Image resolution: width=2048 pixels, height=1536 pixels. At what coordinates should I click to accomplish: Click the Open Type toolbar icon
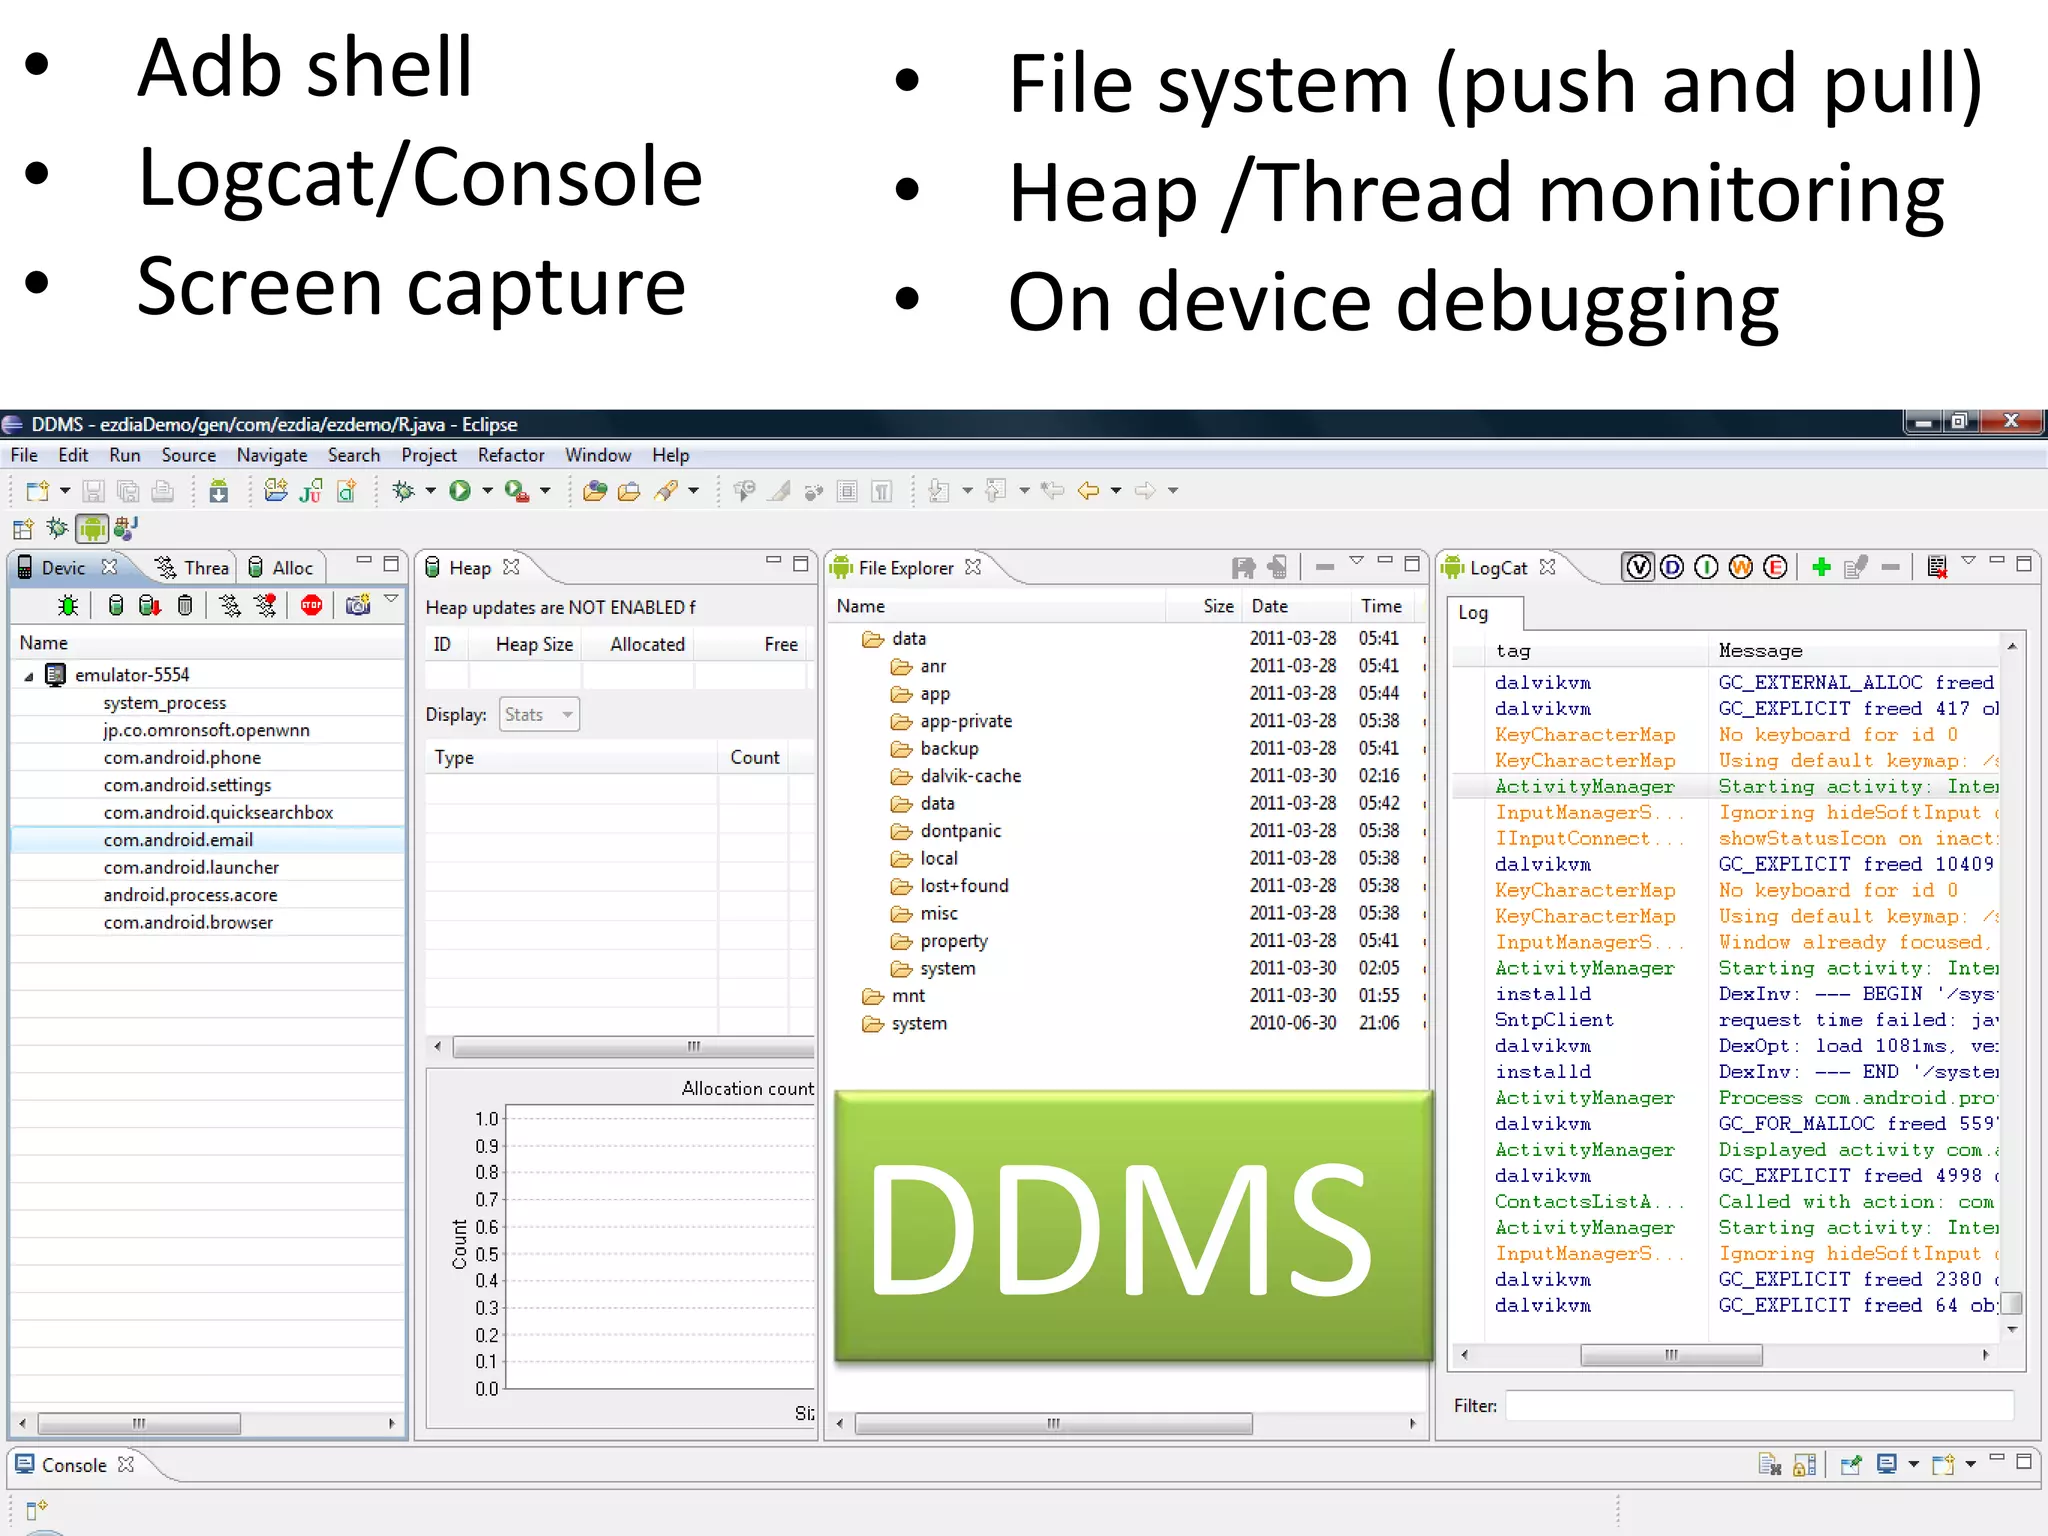(595, 491)
